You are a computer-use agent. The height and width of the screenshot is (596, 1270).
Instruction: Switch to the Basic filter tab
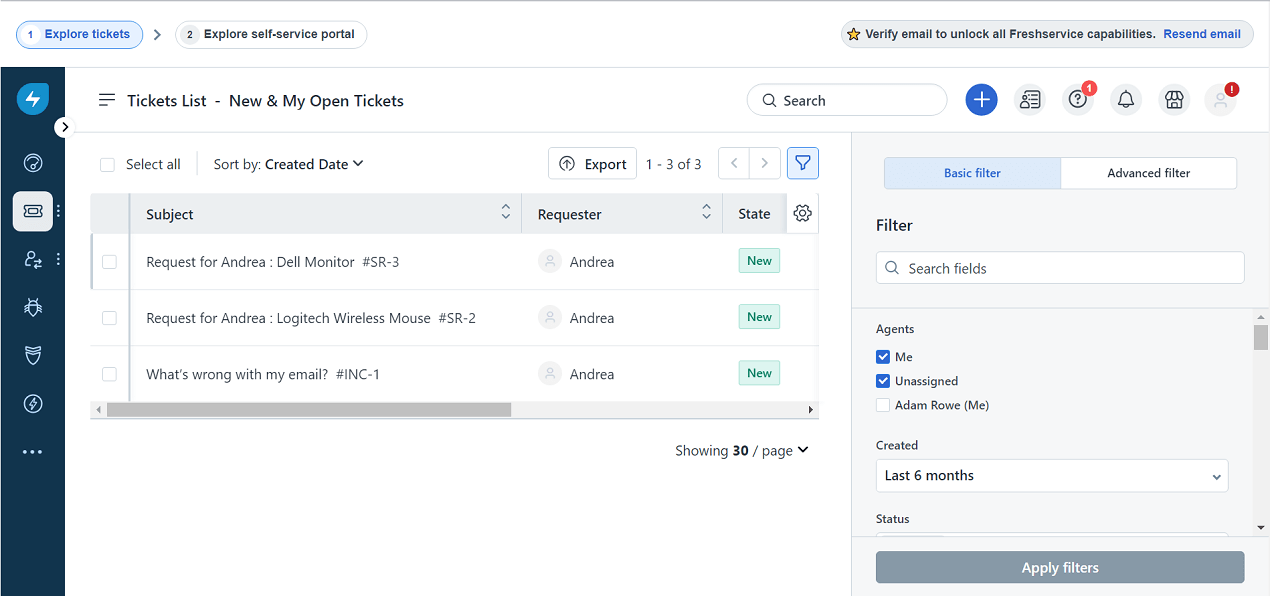972,173
